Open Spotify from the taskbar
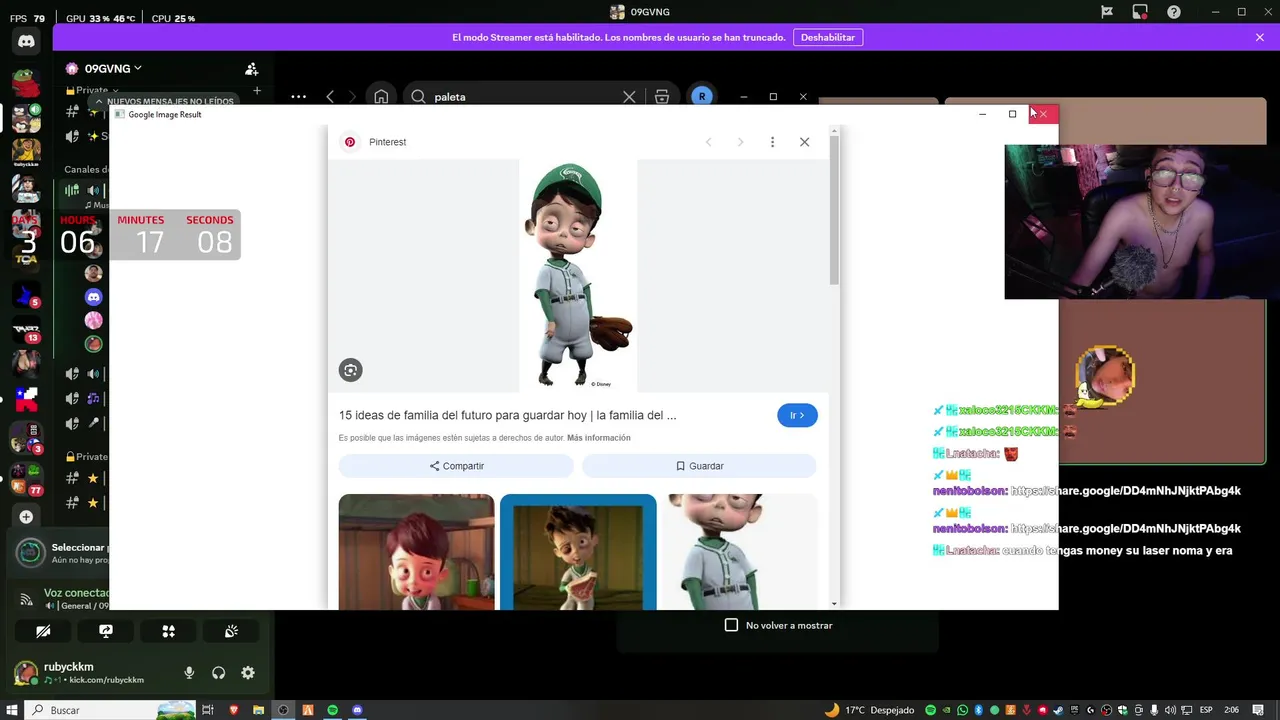The image size is (1280, 720). point(333,710)
